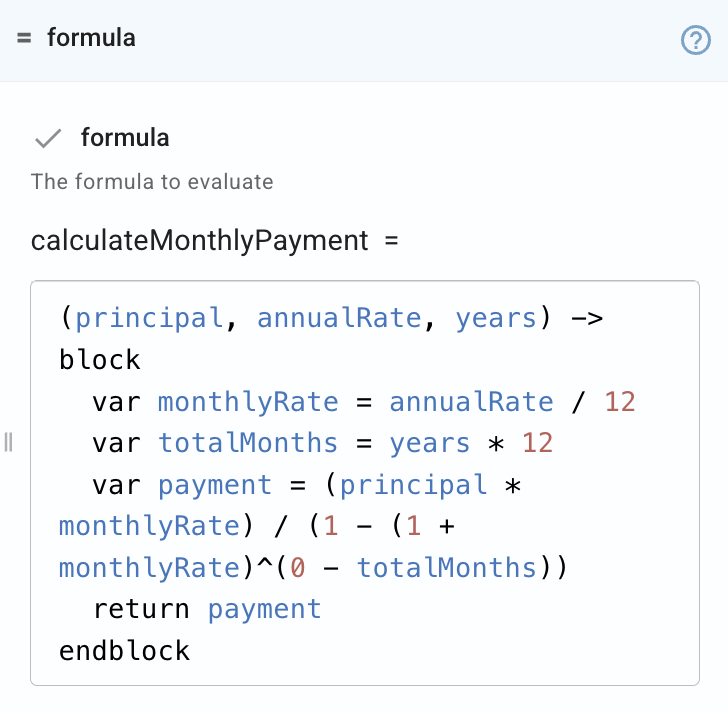Click the number 0 in the exponent

(x=298, y=568)
